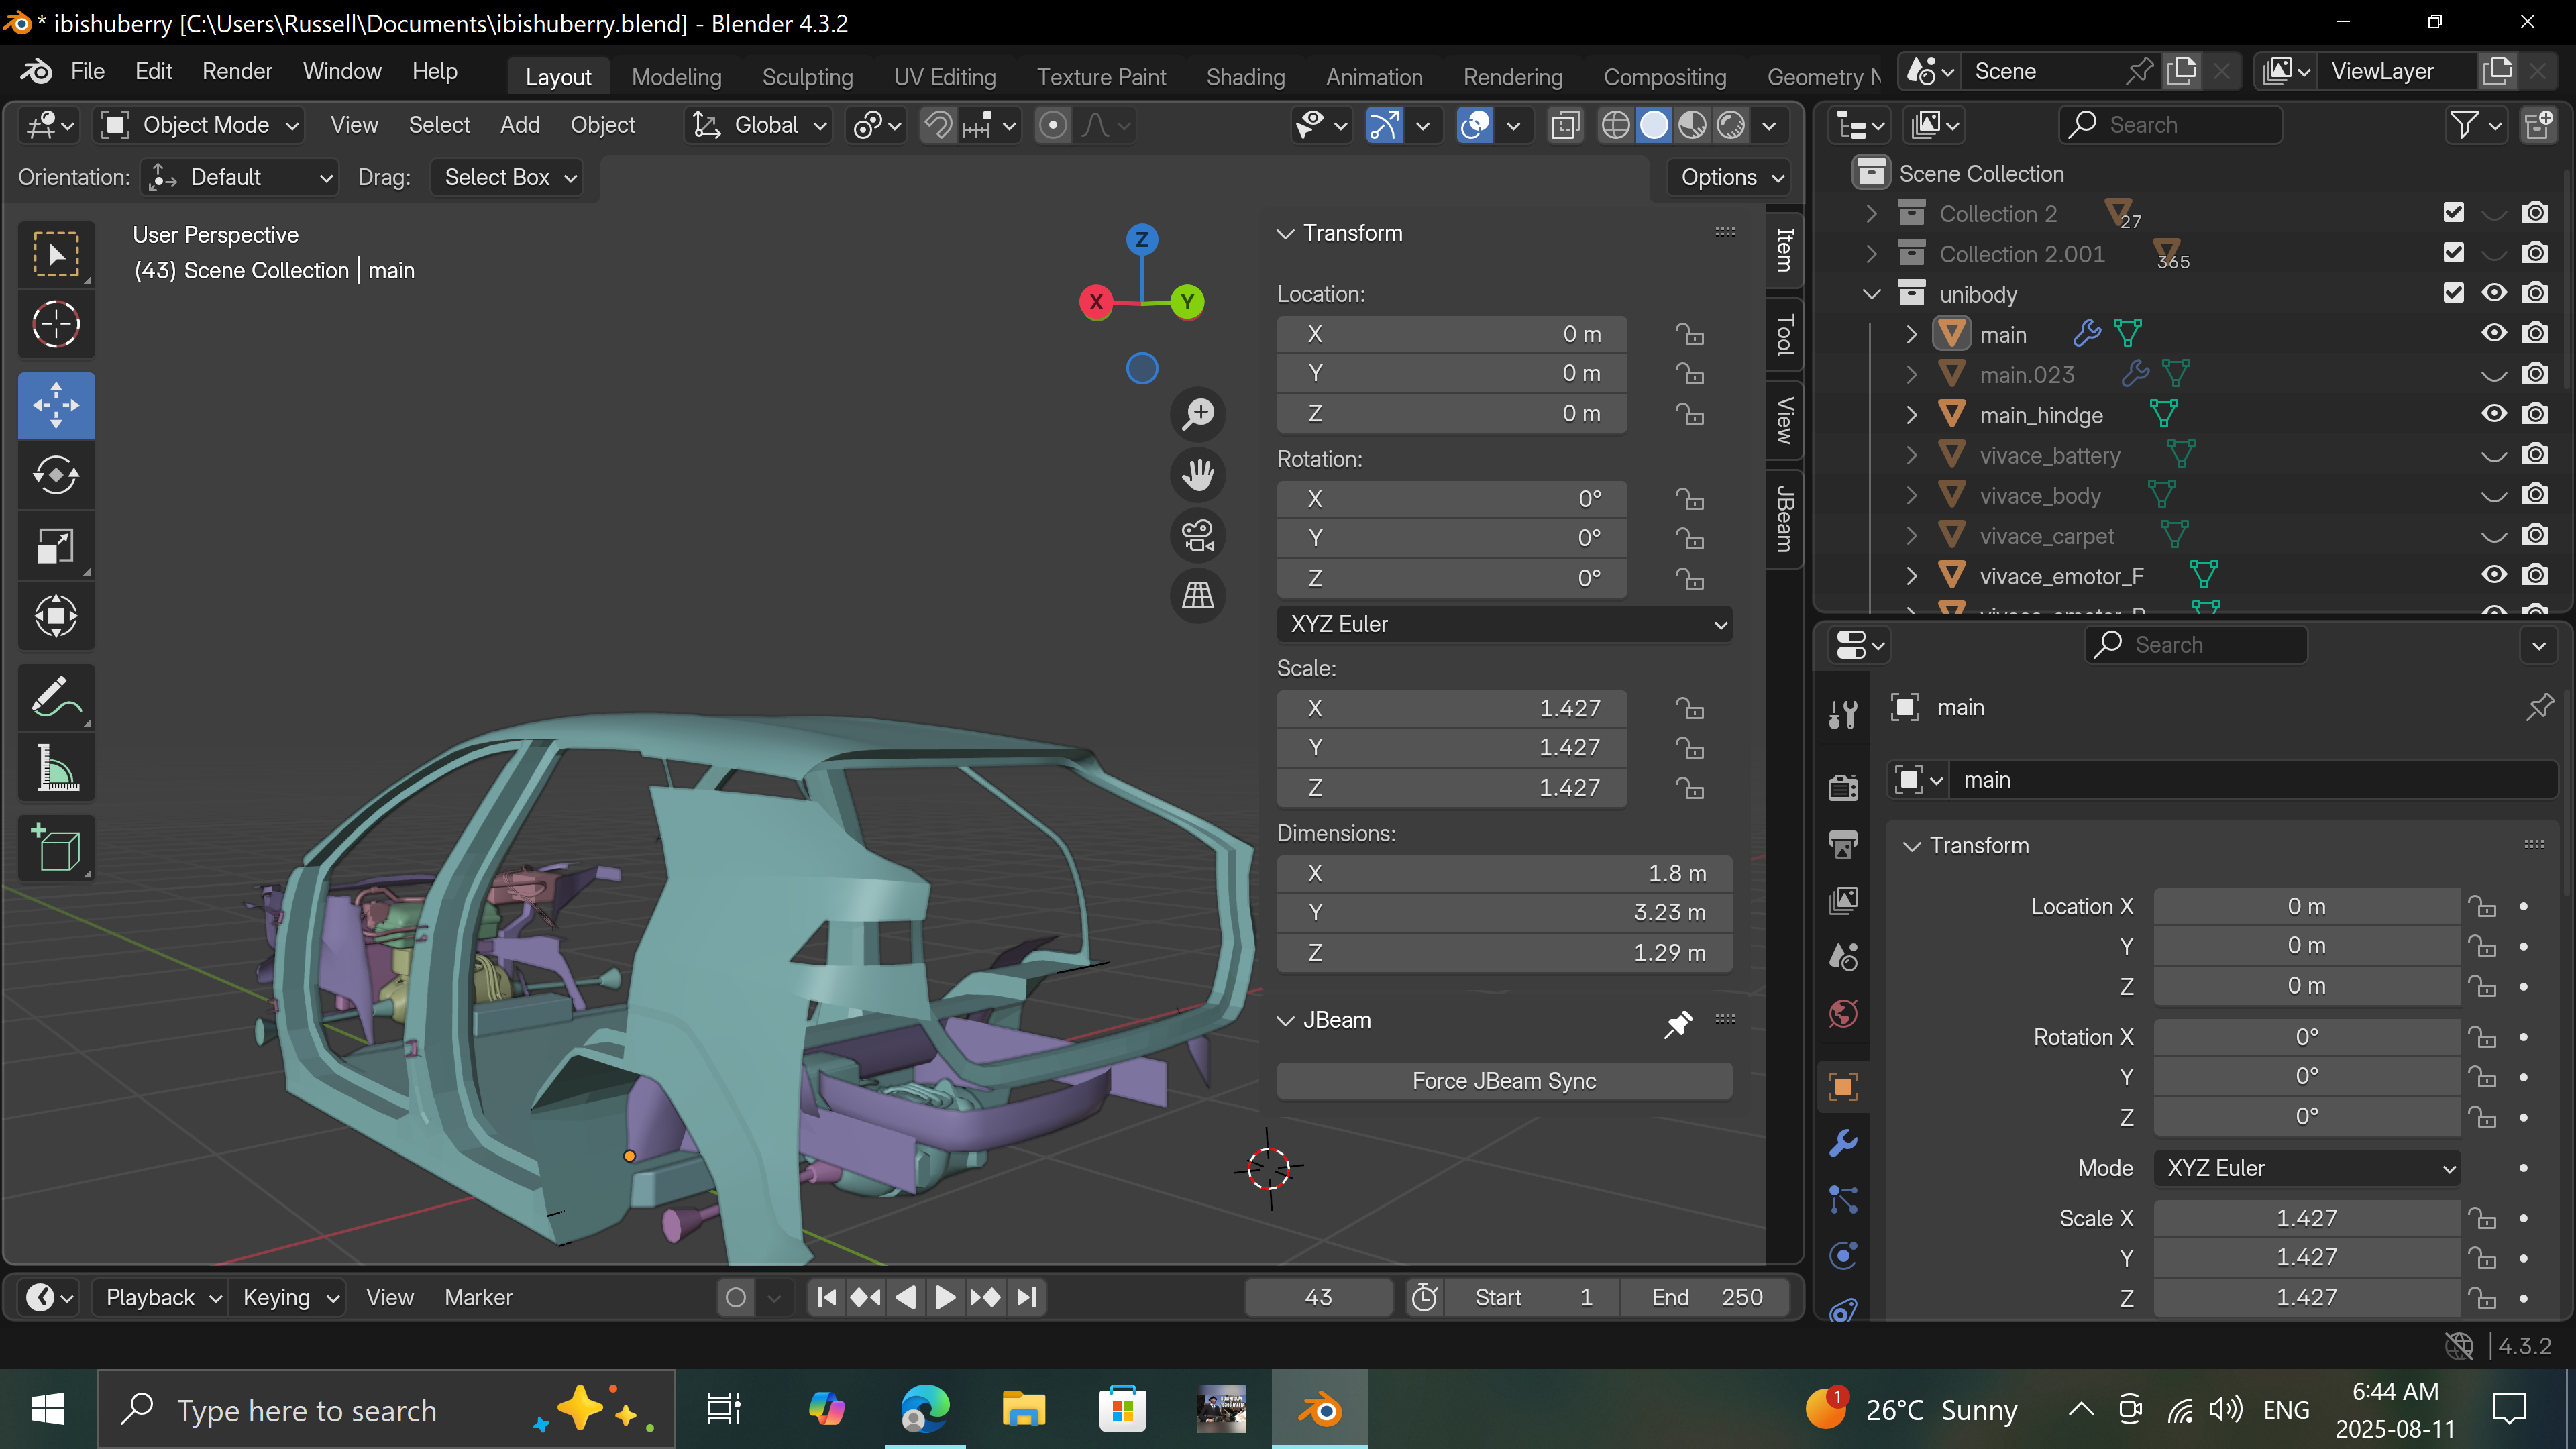Select the Rotate tool
Image resolution: width=2576 pixels, height=1449 pixels.
56,475
